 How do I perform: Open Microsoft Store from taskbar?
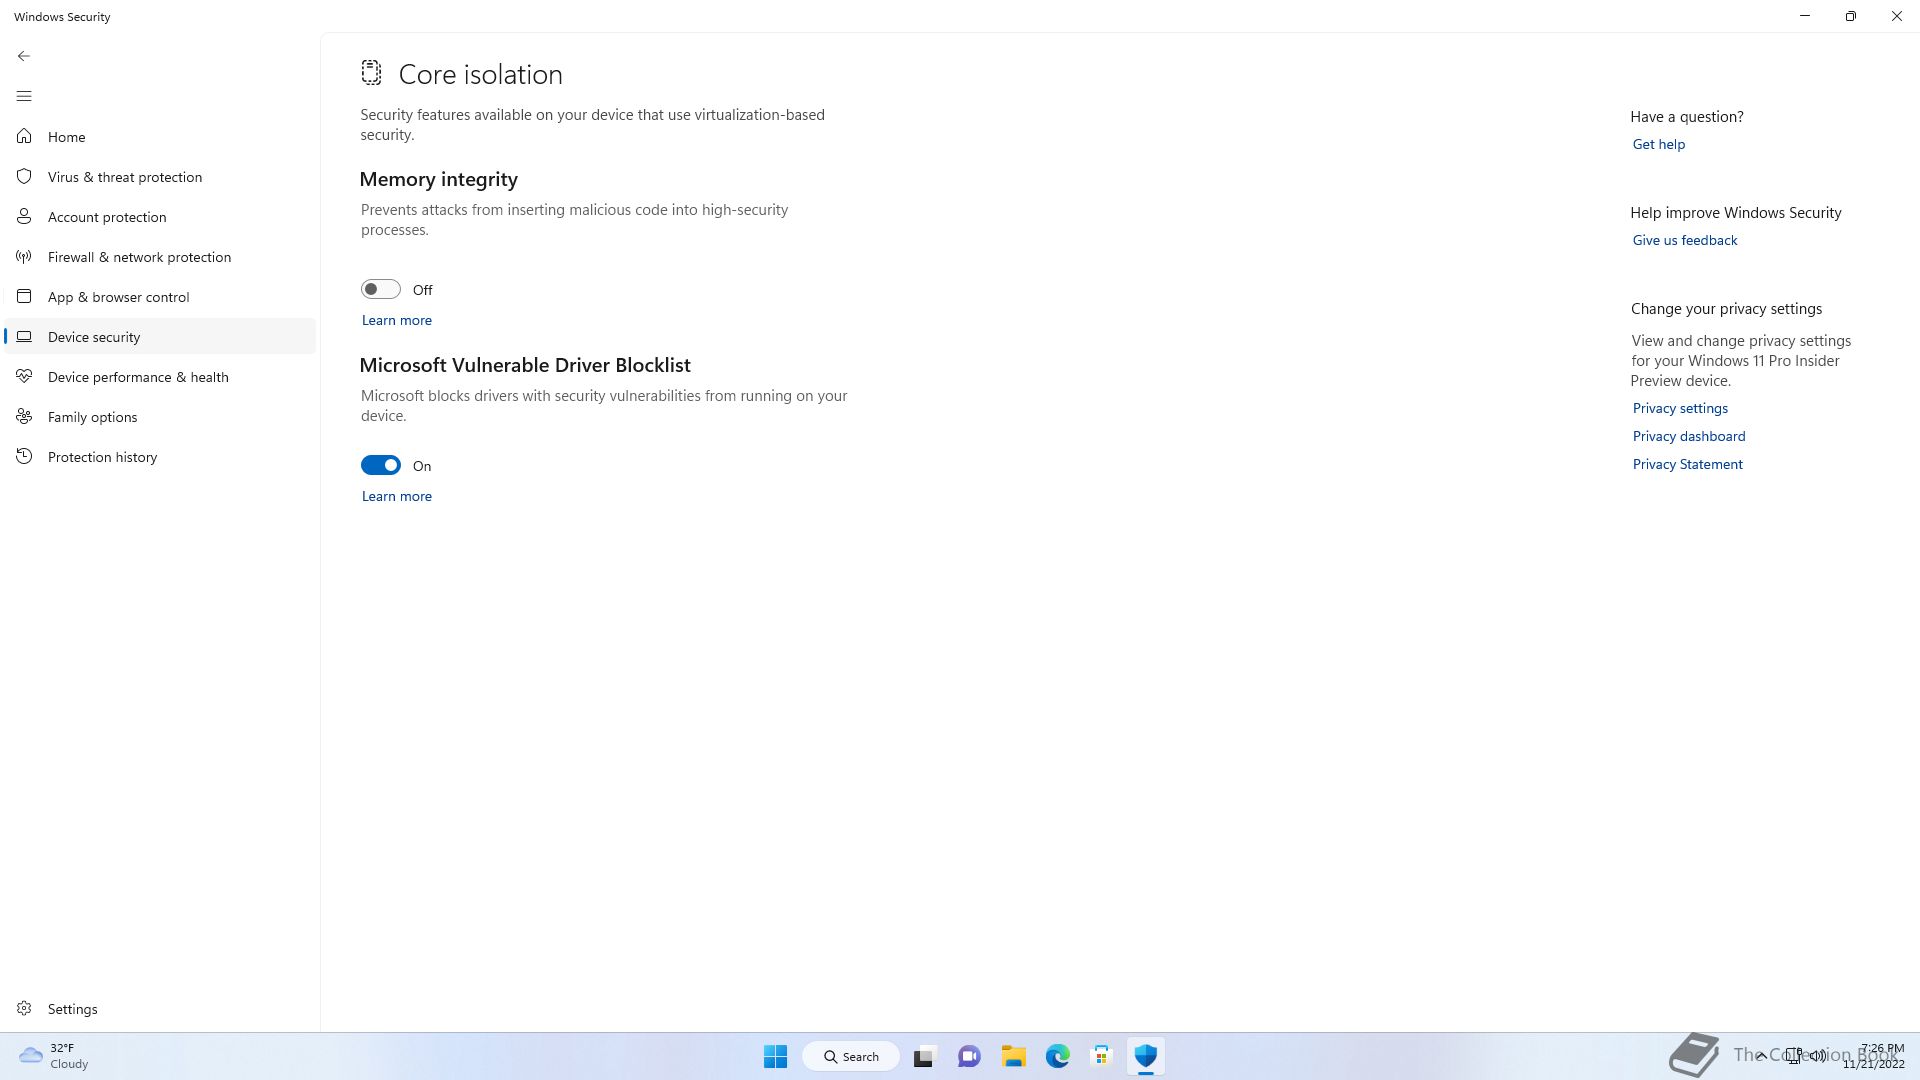pos(1101,1056)
